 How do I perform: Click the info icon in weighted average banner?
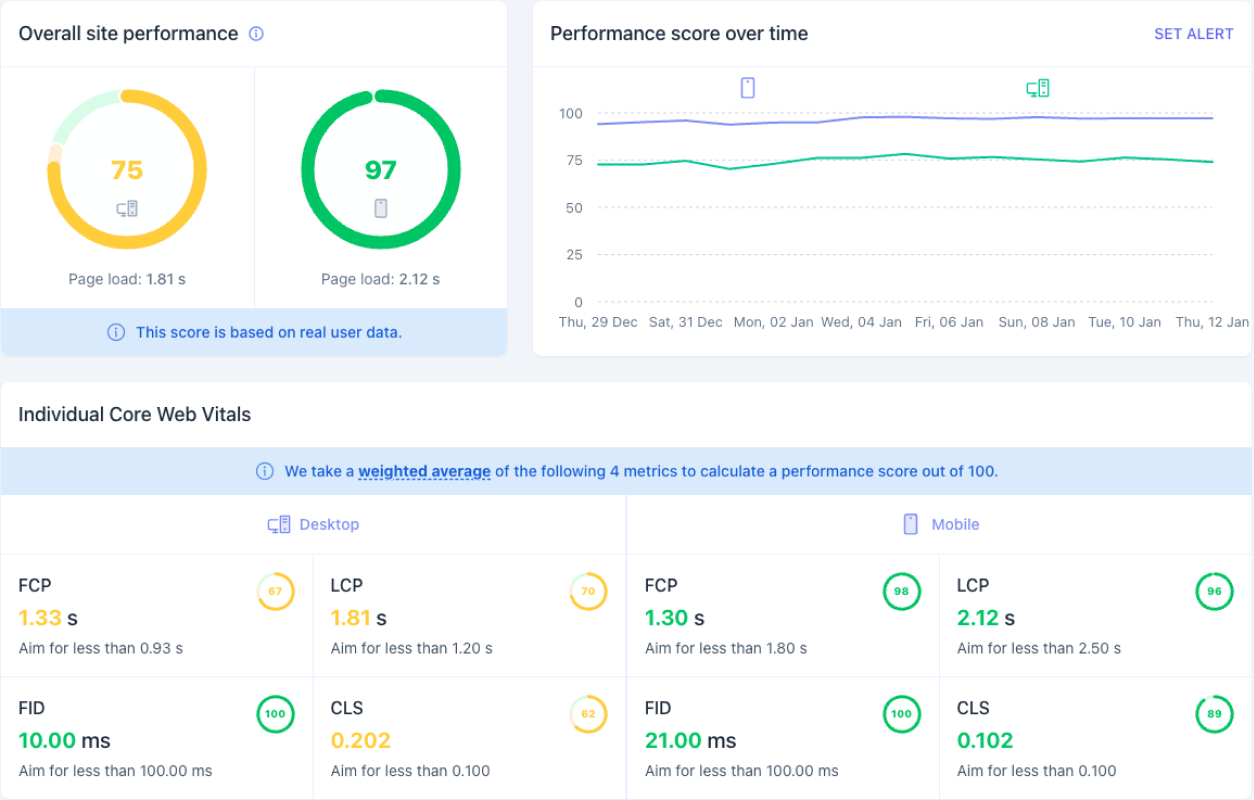pyautogui.click(x=265, y=471)
